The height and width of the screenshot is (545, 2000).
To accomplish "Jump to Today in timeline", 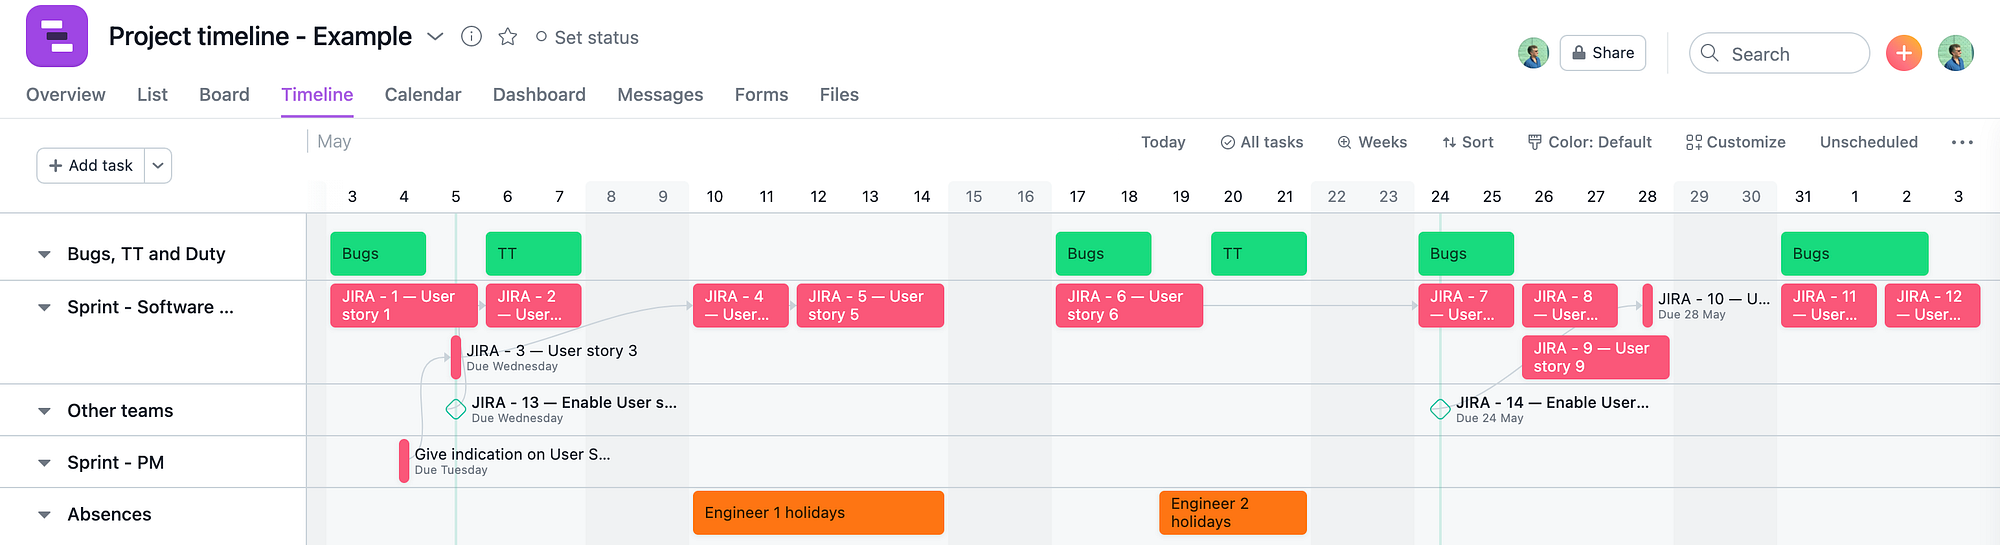I will pos(1163,142).
